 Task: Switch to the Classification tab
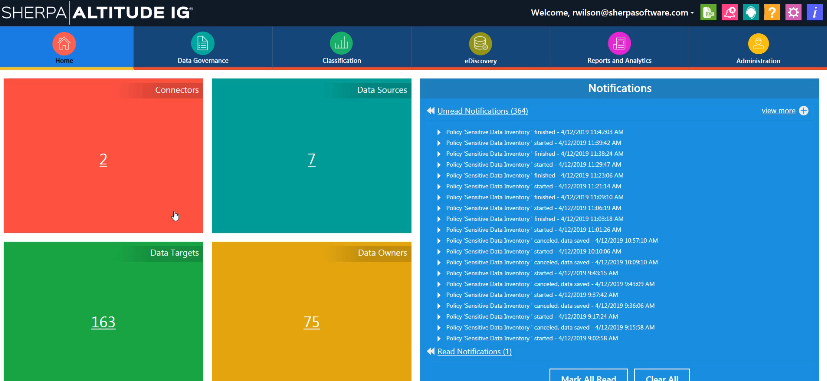click(x=342, y=47)
